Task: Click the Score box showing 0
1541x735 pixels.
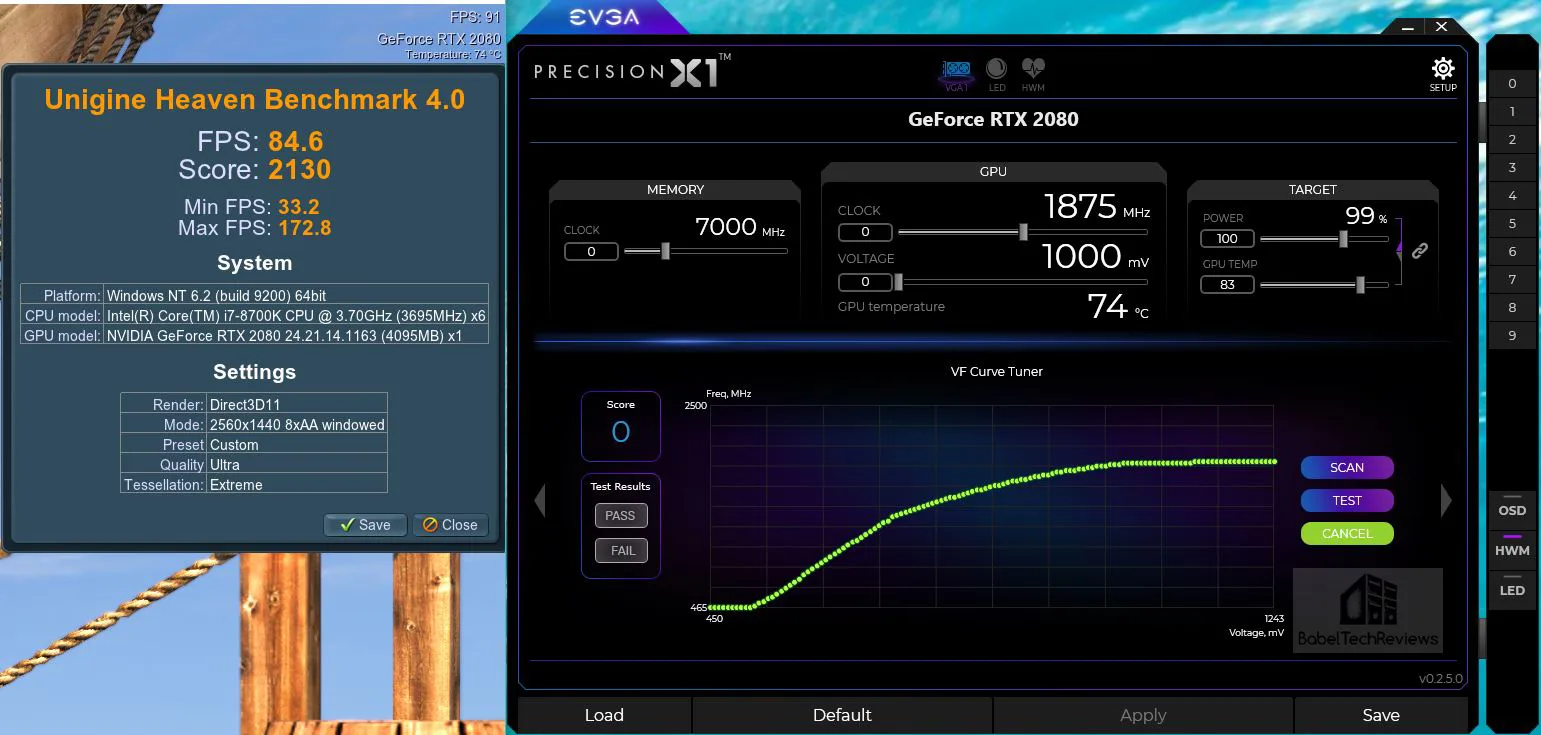Action: pos(621,425)
